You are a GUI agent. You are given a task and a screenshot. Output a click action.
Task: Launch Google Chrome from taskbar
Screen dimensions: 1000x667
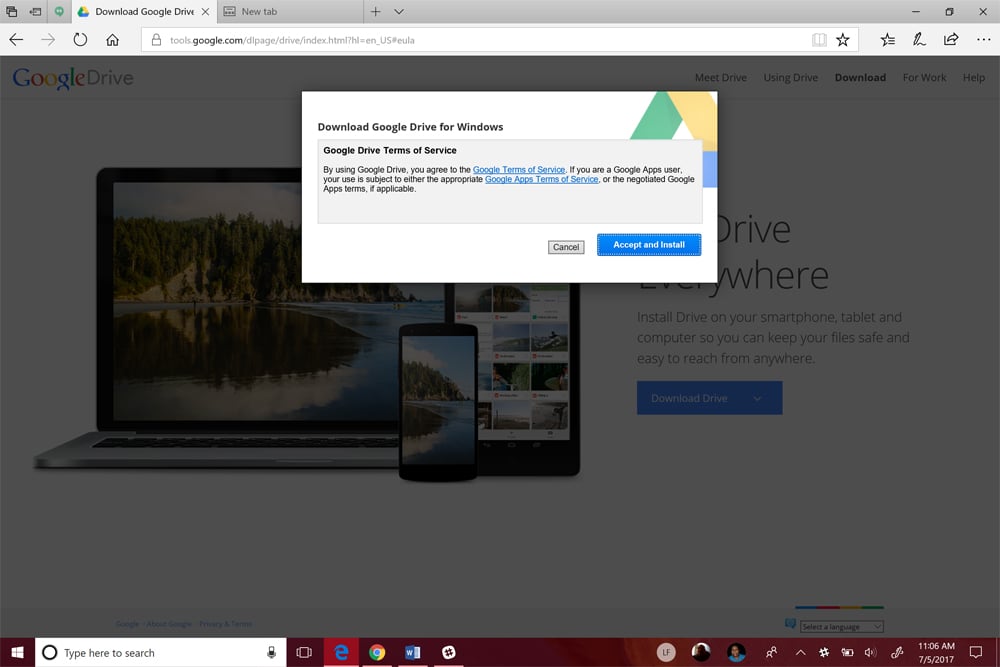point(377,652)
